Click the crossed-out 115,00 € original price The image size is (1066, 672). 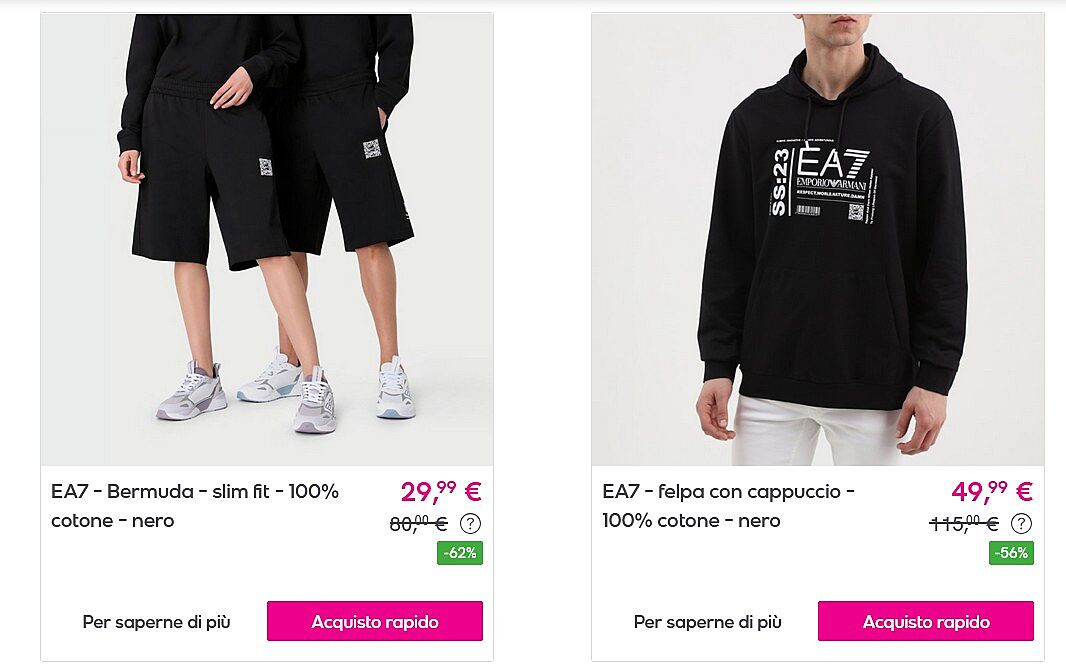click(x=964, y=524)
